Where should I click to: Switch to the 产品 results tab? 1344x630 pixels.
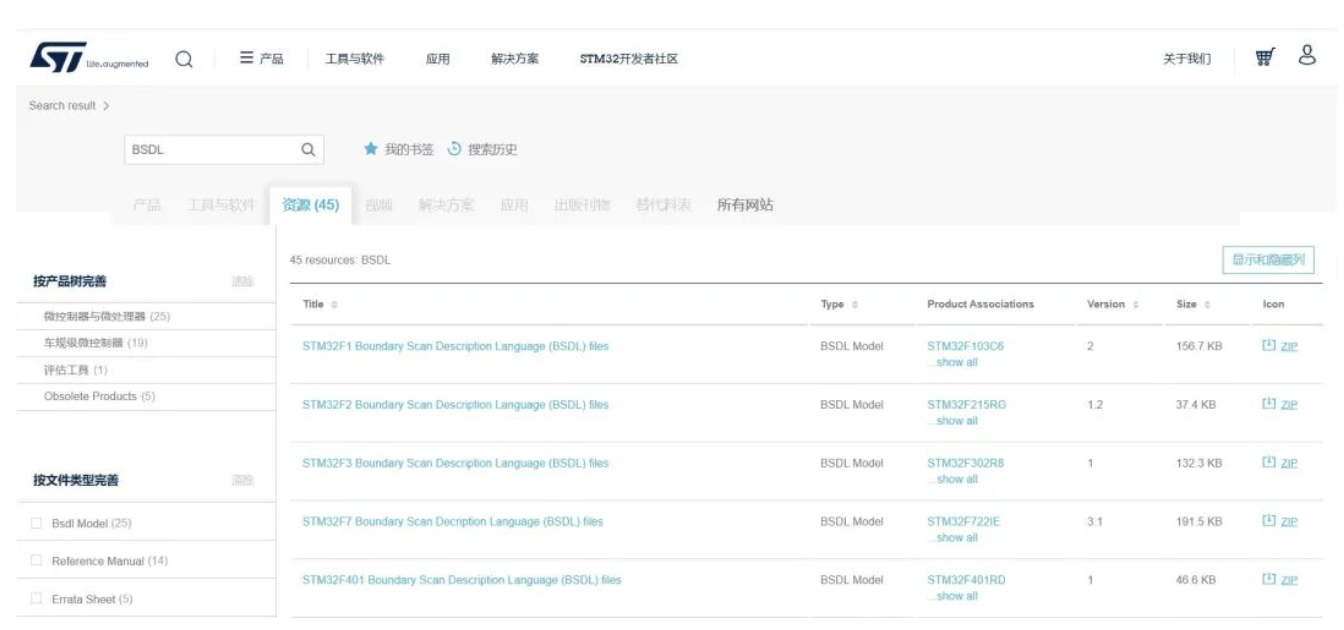147,205
